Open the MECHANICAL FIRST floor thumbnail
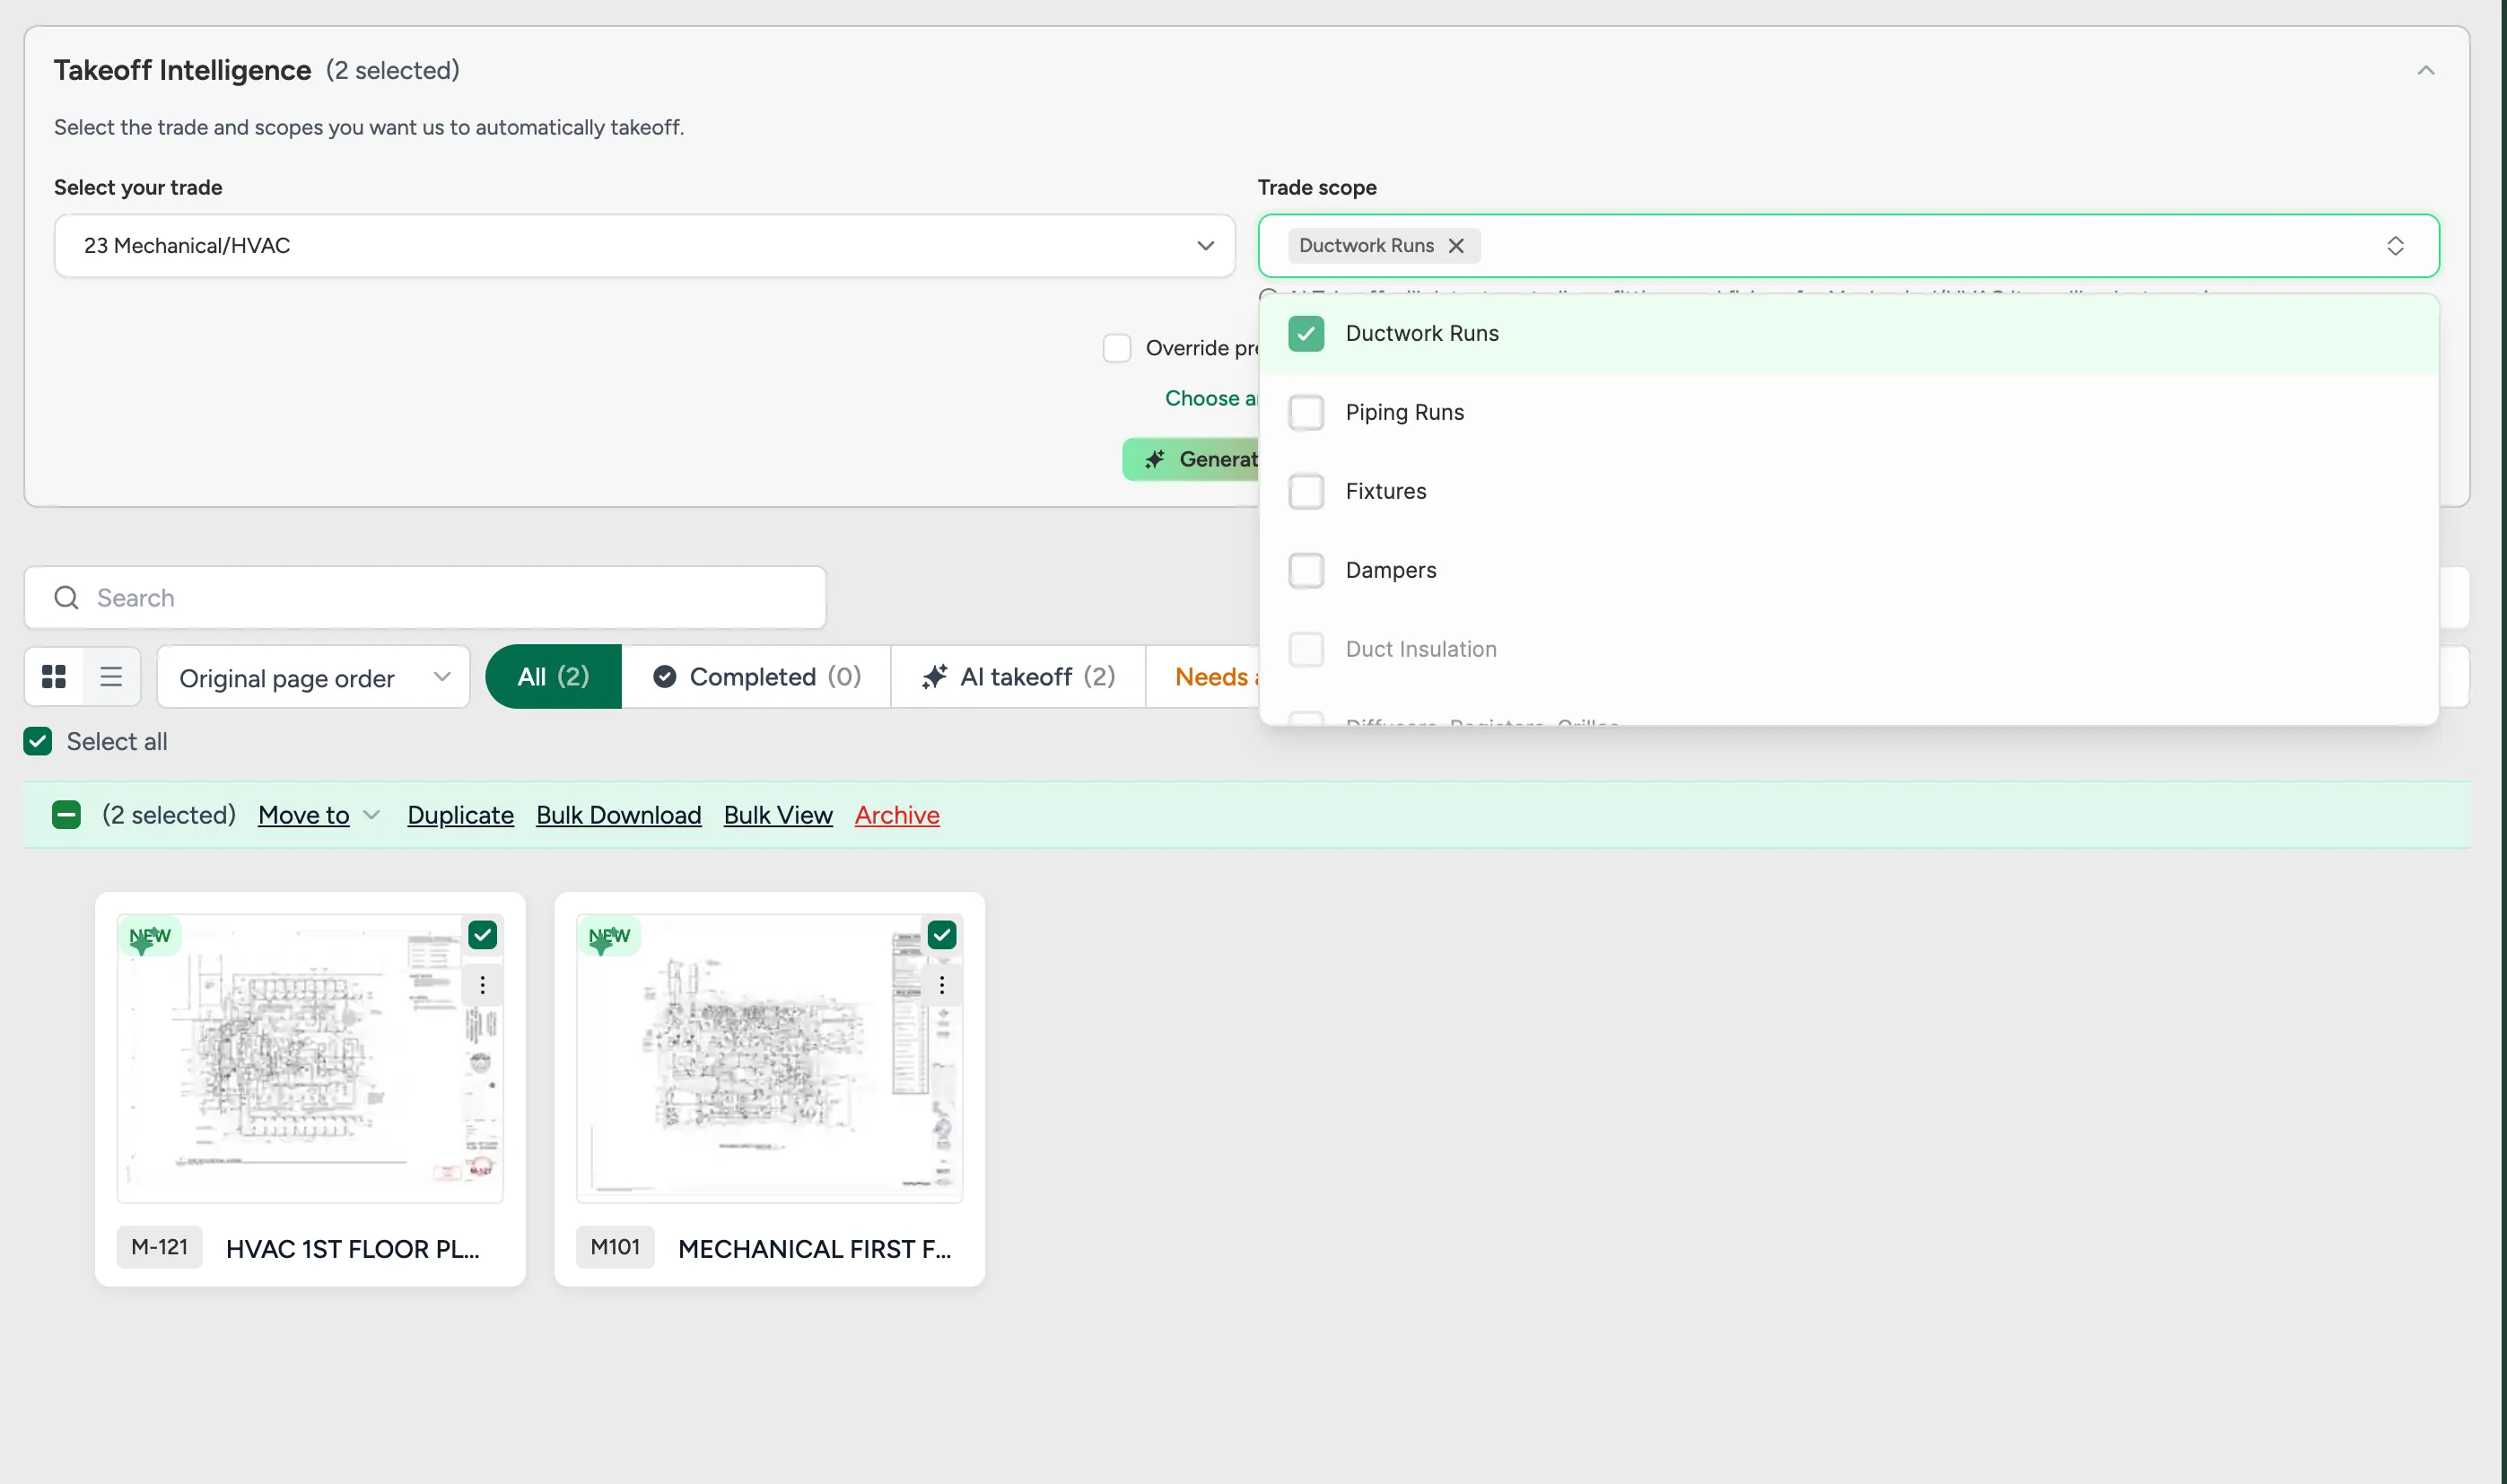Image resolution: width=2507 pixels, height=1484 pixels. (769, 1058)
